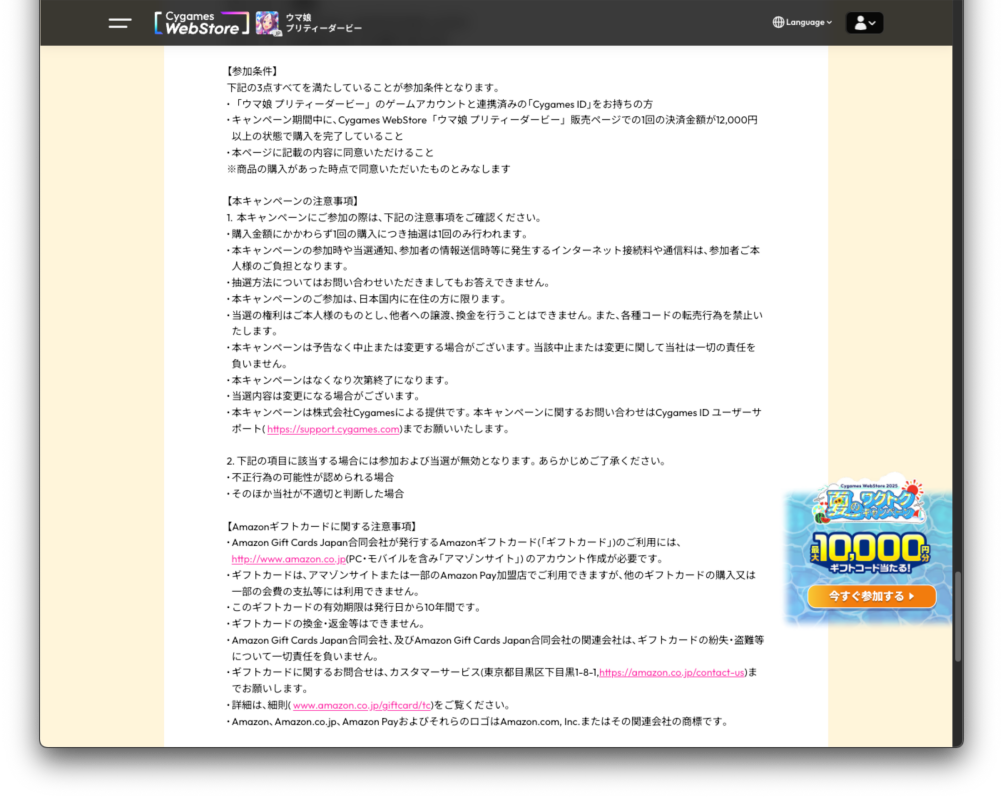Viewport: 1003px width, 800px height.
Task: Click the arrow on 今すぐ参加する button
Action: (911, 596)
